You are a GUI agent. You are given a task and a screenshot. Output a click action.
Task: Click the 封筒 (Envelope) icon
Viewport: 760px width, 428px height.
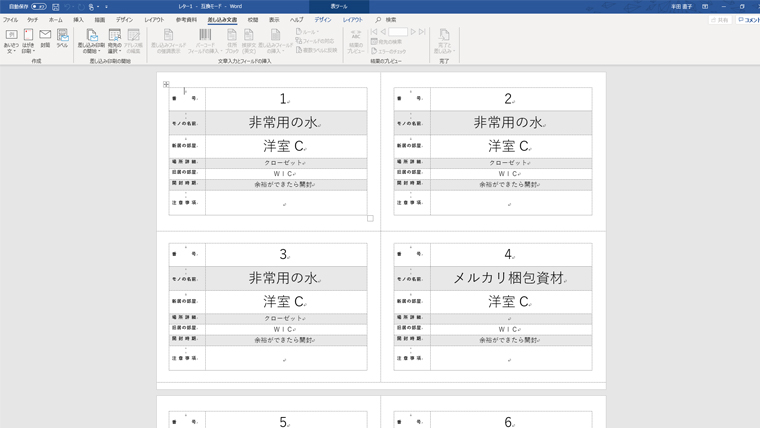[x=45, y=38]
